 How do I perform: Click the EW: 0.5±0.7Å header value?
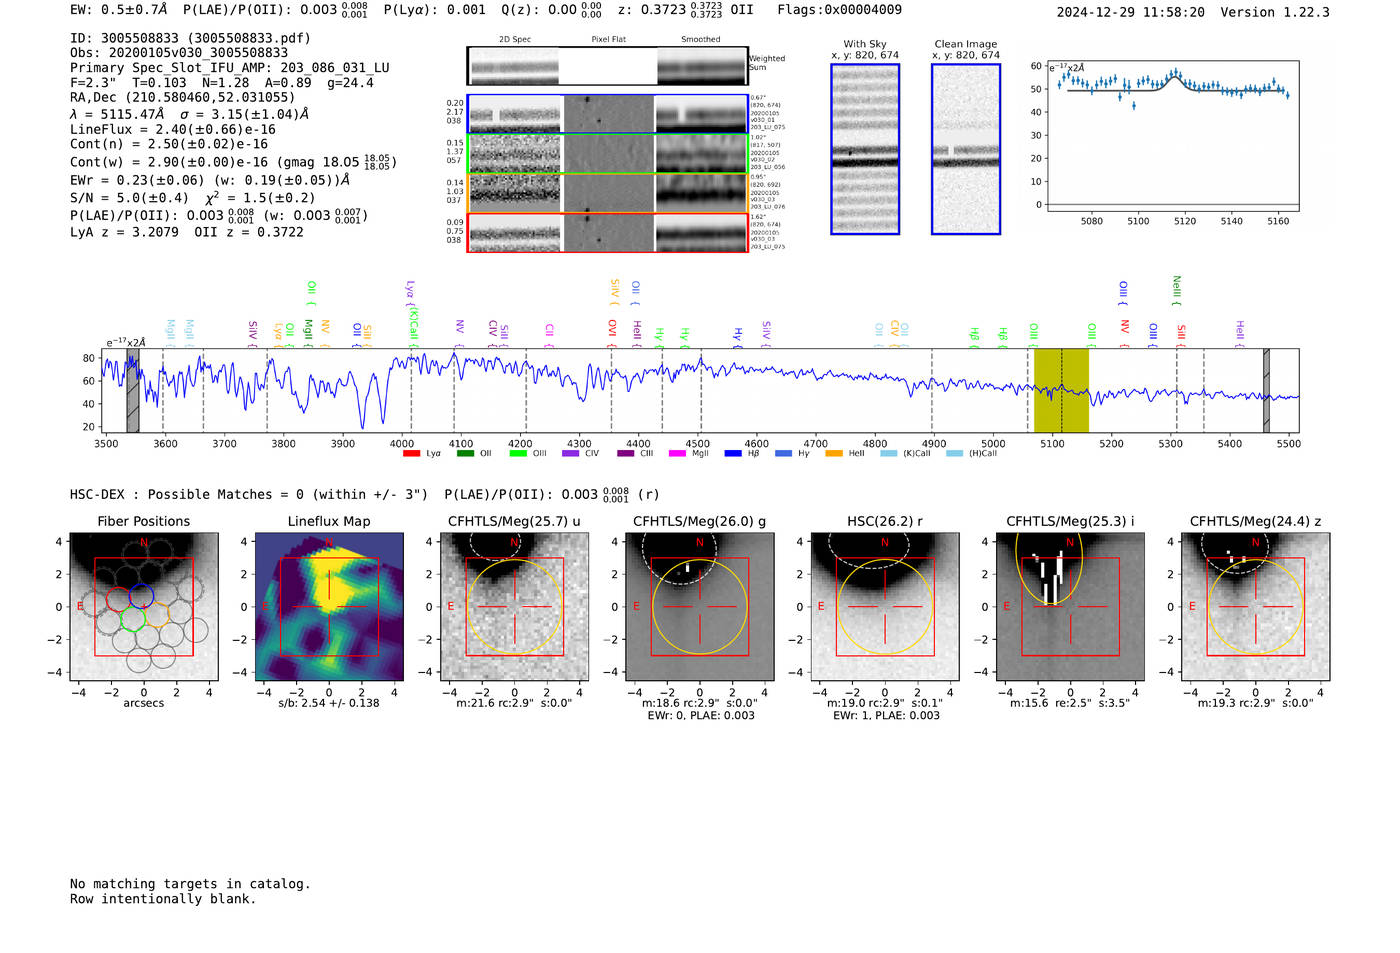[119, 10]
